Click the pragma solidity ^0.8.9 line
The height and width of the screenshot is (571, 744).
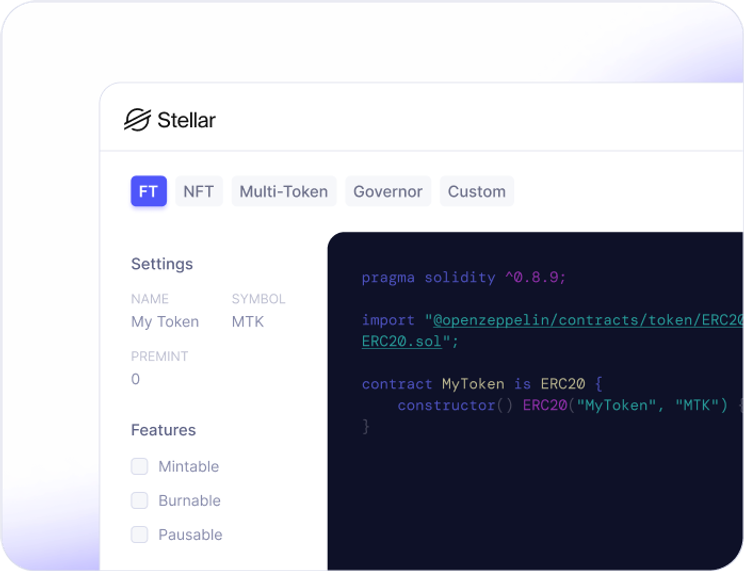point(464,278)
